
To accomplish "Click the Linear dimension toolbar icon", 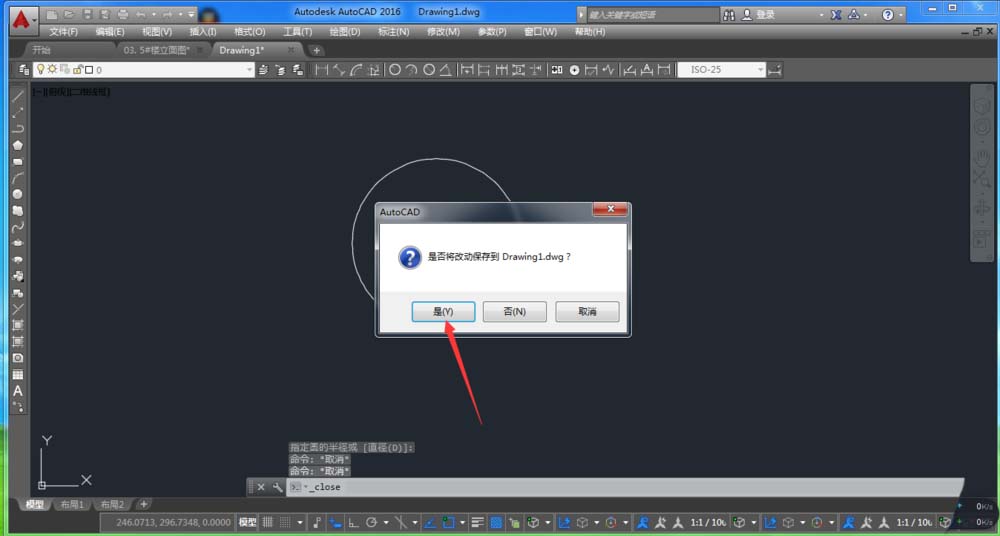I will click(321, 70).
